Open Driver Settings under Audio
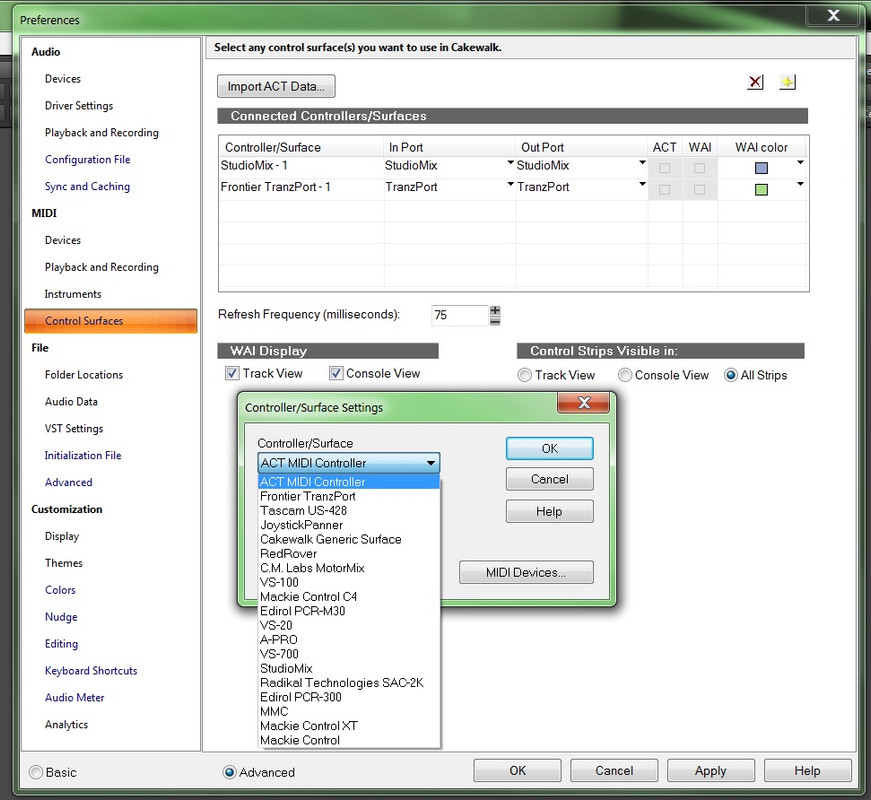Image resolution: width=871 pixels, height=800 pixels. (79, 106)
